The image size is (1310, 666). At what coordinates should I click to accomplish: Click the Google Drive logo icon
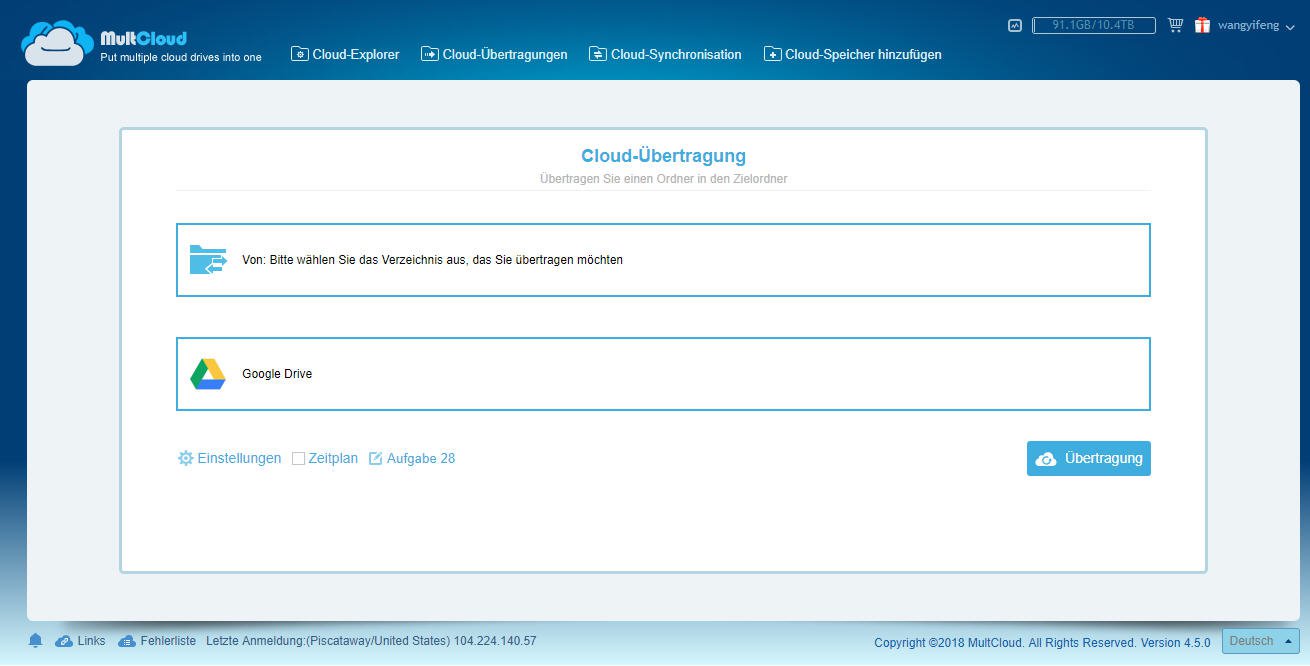(x=208, y=374)
